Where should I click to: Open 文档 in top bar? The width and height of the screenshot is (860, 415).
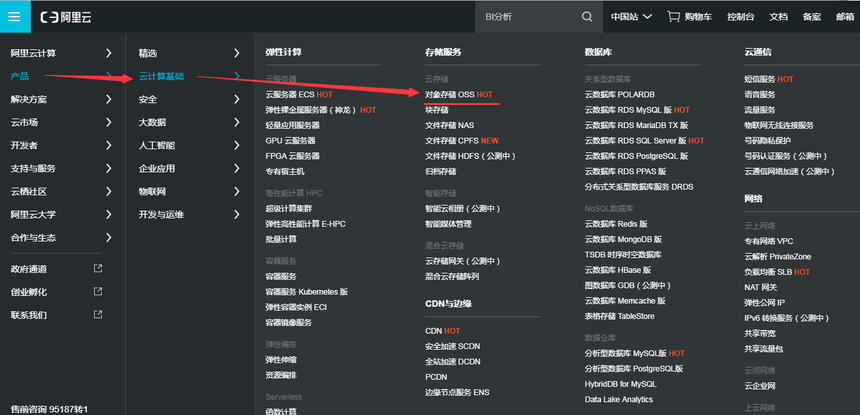pos(778,17)
